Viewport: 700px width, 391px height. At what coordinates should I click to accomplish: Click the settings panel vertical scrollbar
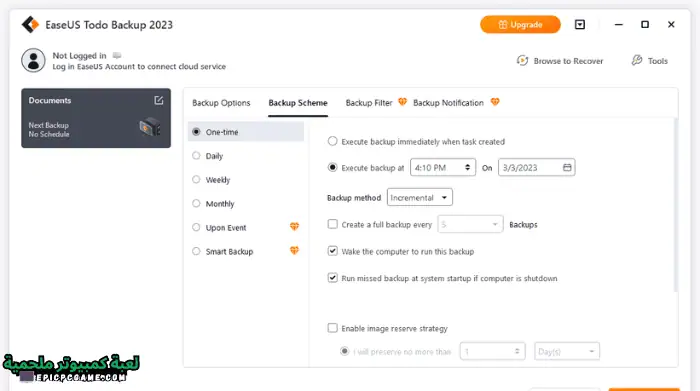click(x=676, y=205)
